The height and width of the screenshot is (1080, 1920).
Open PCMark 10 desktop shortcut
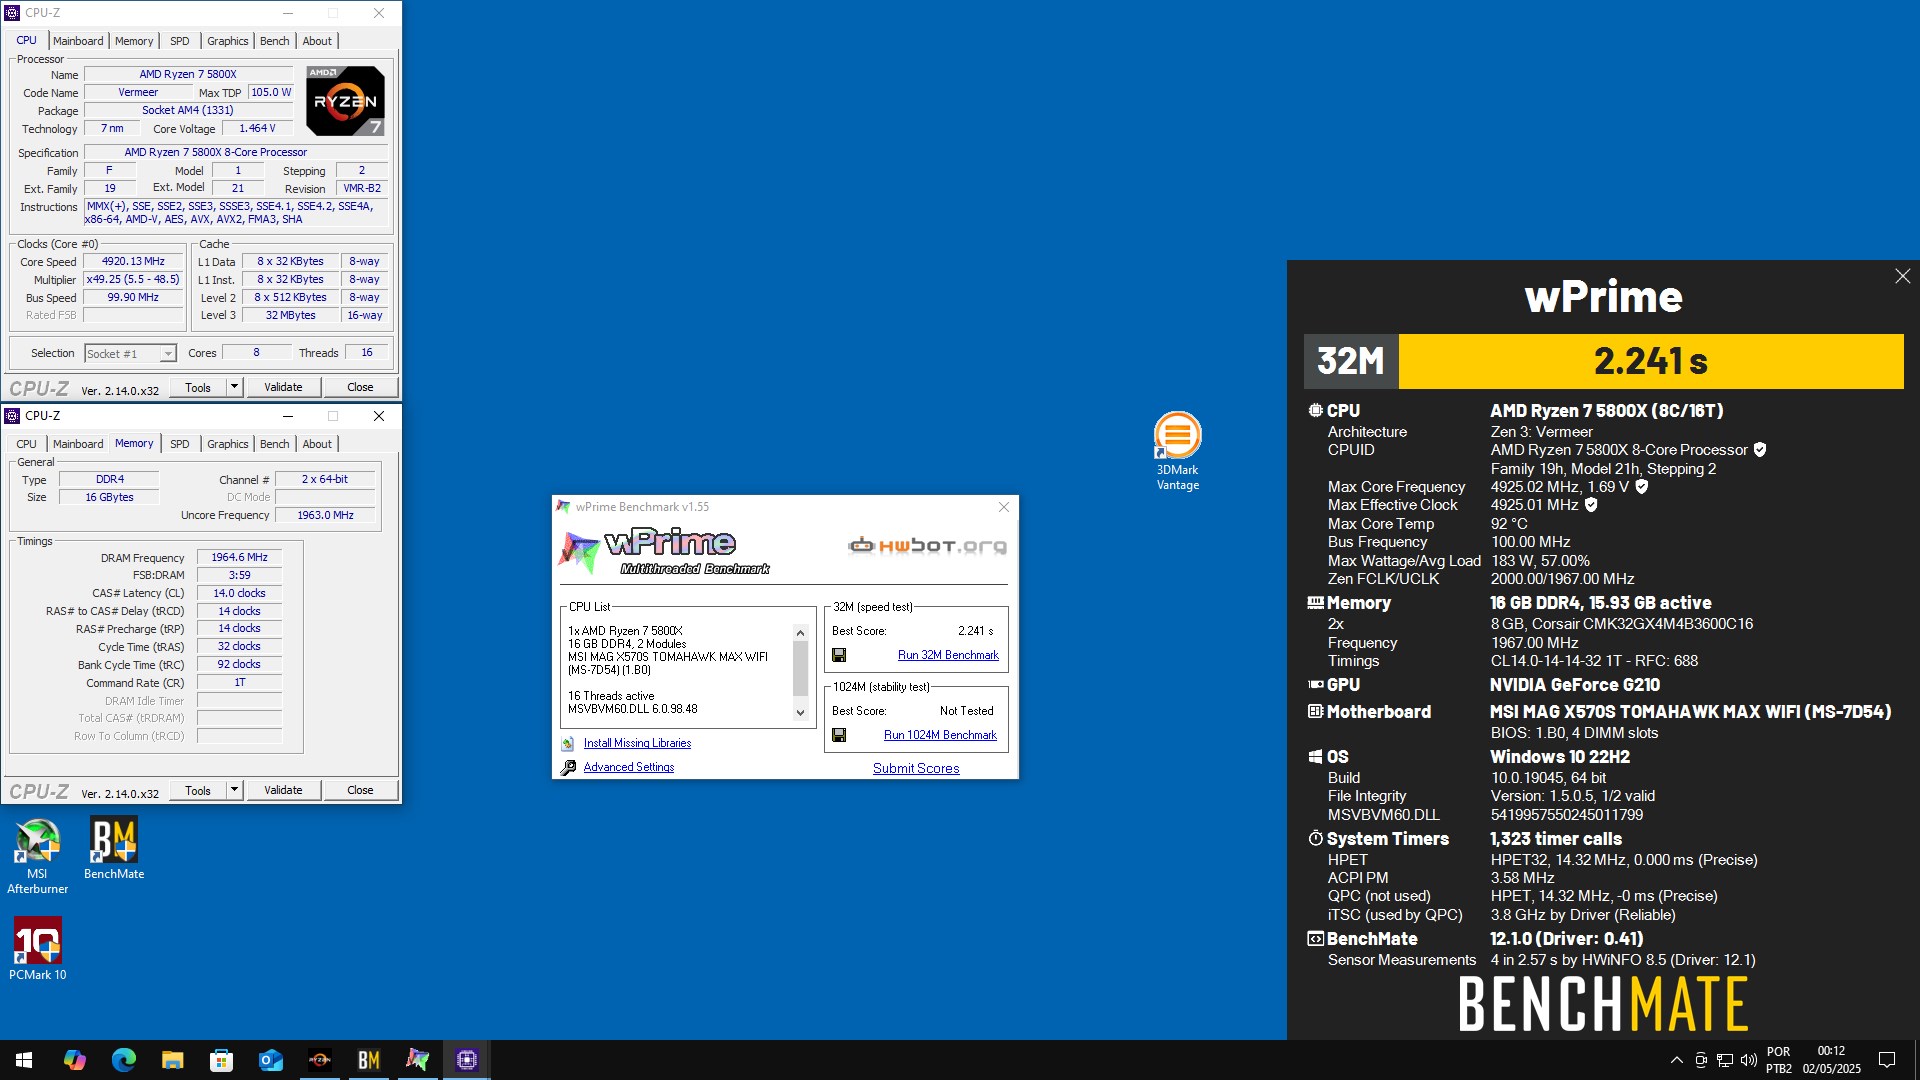tap(37, 949)
